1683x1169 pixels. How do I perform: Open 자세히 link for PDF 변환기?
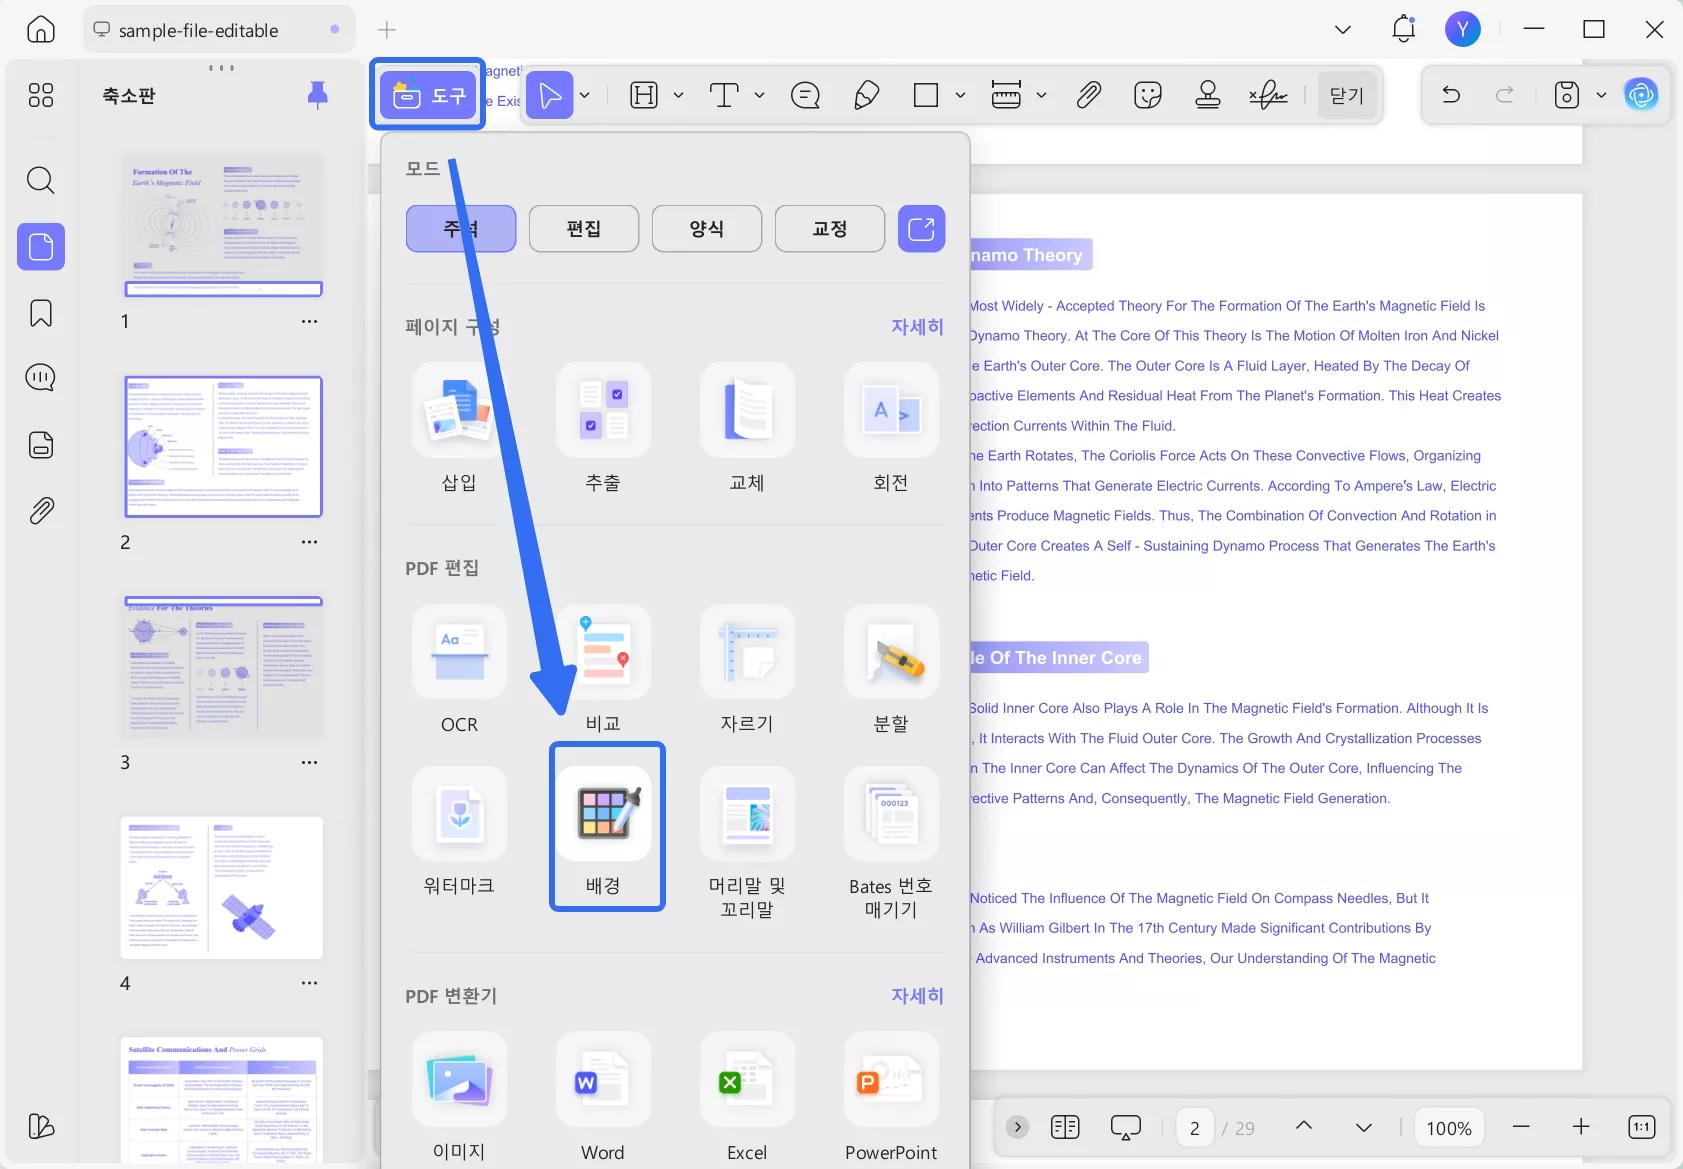(x=917, y=996)
